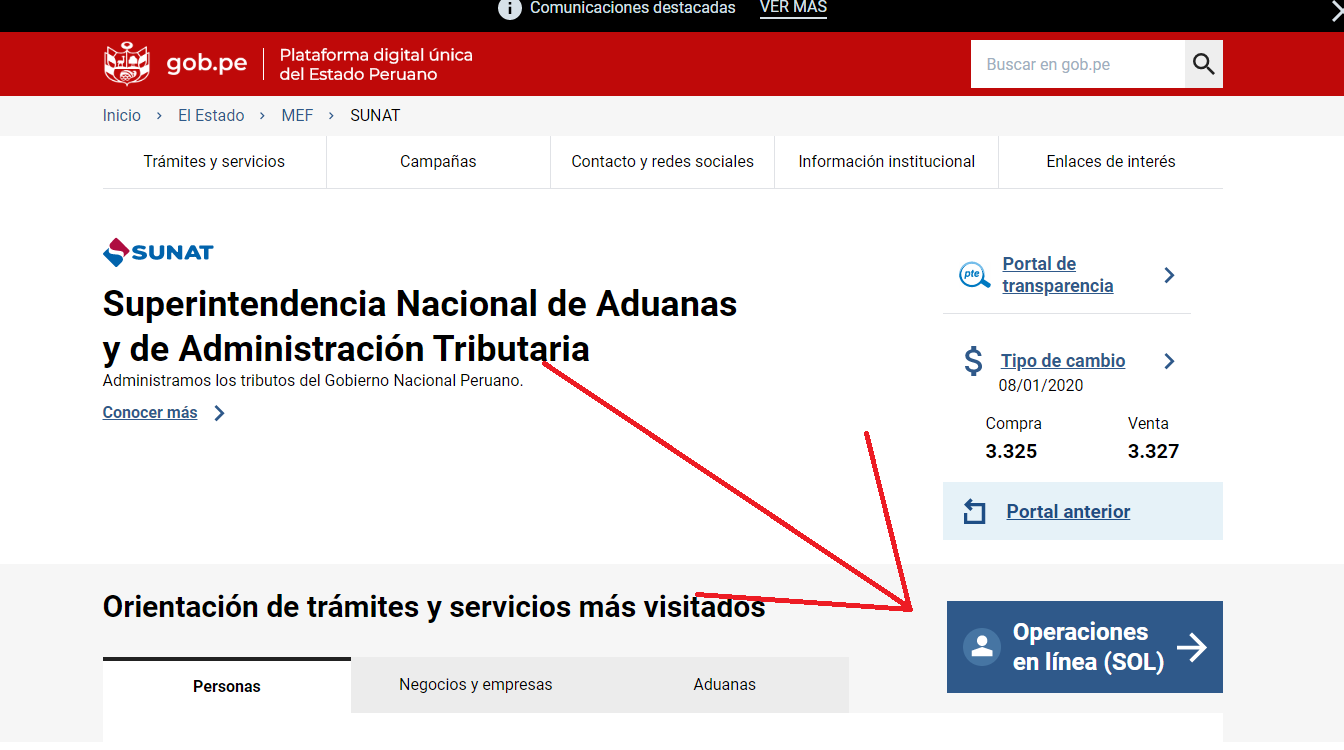The height and width of the screenshot is (750, 1344).
Task: Click the magnifying glass search button
Action: click(1204, 64)
